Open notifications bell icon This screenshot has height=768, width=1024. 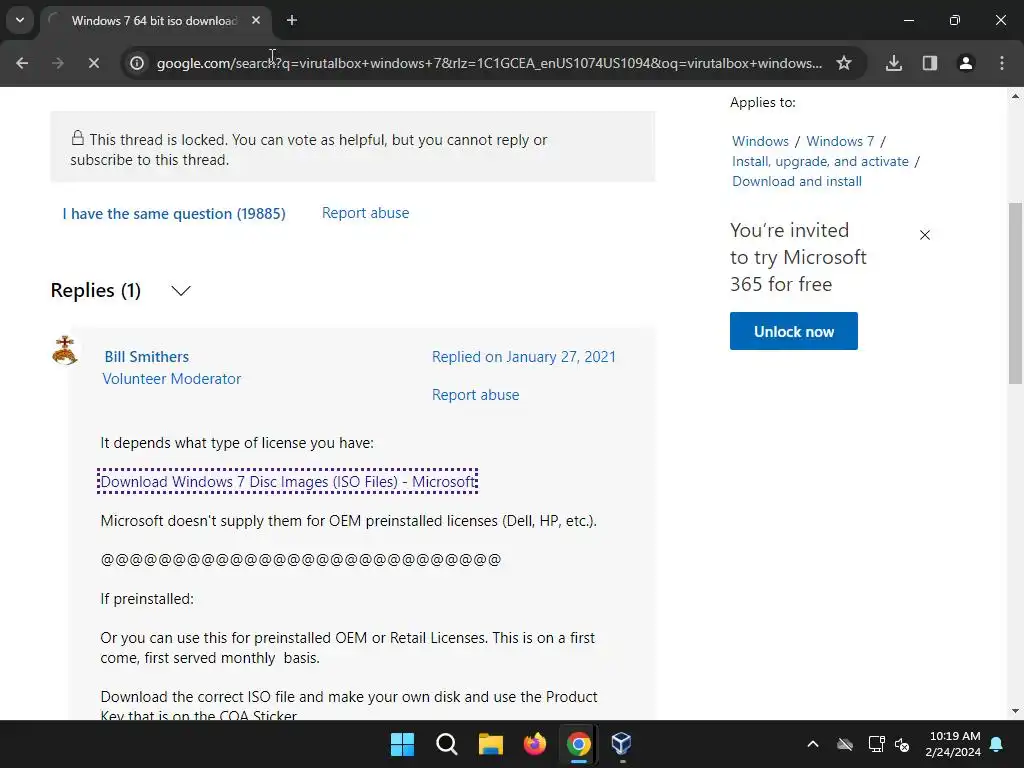point(997,744)
